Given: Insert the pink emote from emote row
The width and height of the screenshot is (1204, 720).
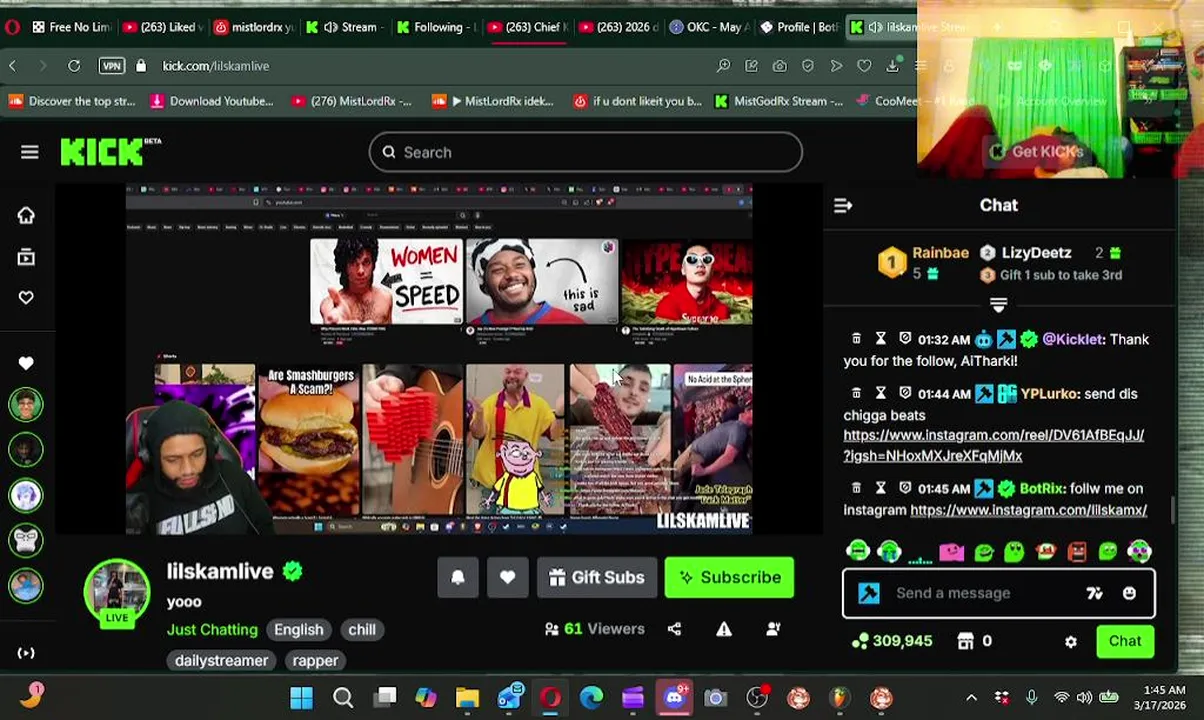Looking at the screenshot, I should pyautogui.click(x=951, y=551).
